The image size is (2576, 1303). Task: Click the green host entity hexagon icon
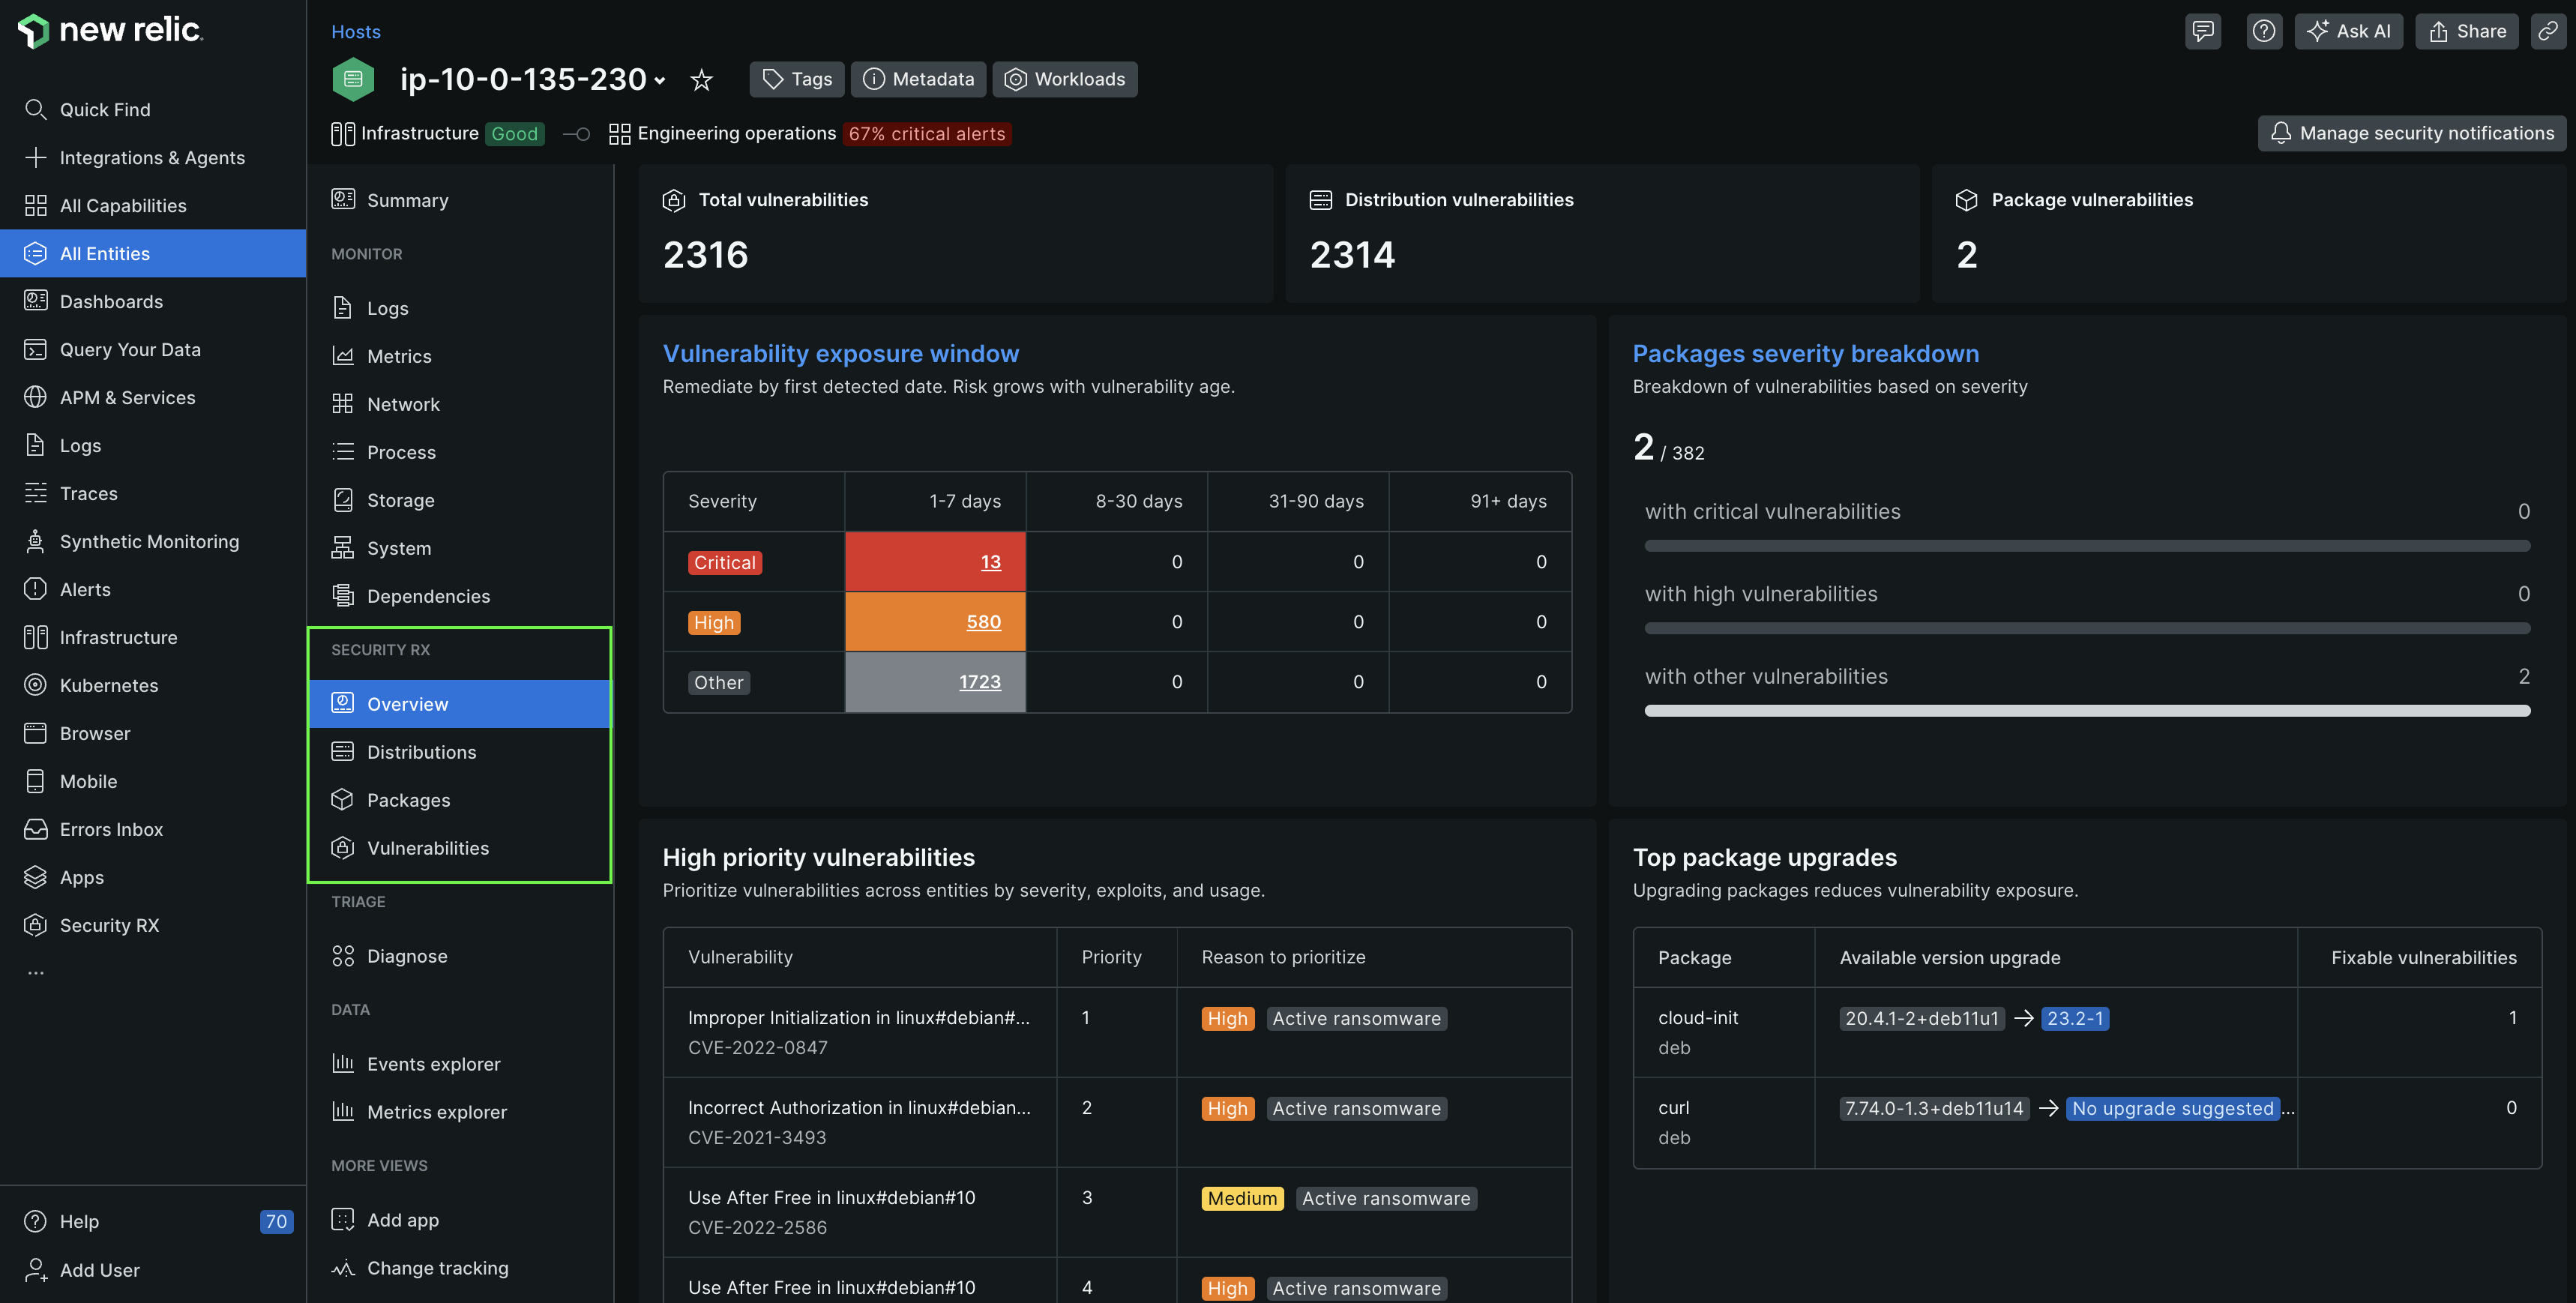[x=353, y=80]
